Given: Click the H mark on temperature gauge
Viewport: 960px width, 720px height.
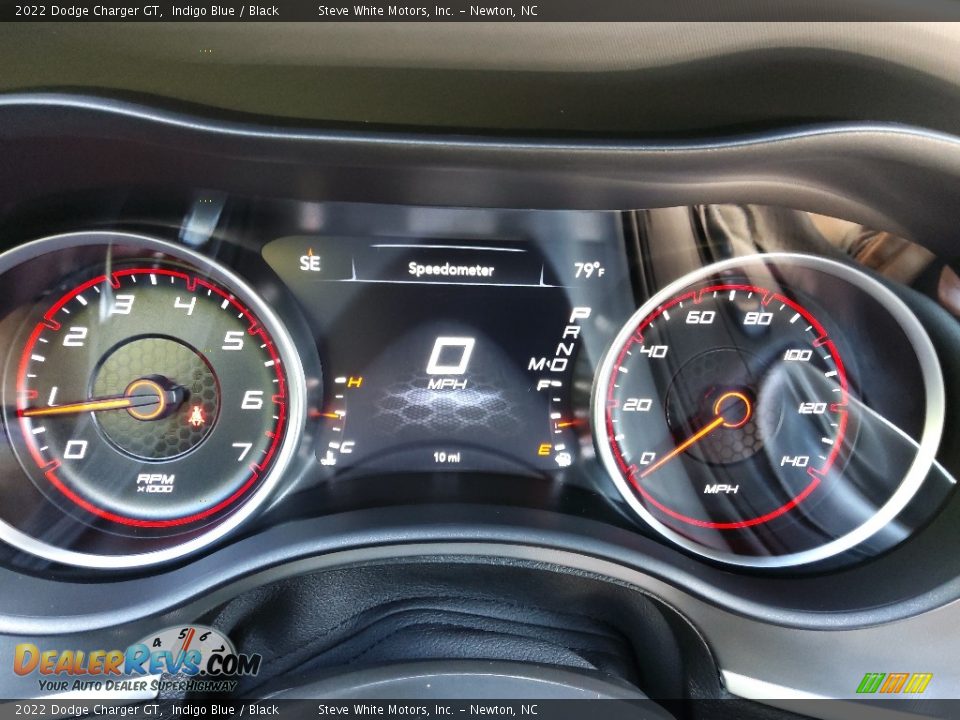Looking at the screenshot, I should [x=354, y=383].
